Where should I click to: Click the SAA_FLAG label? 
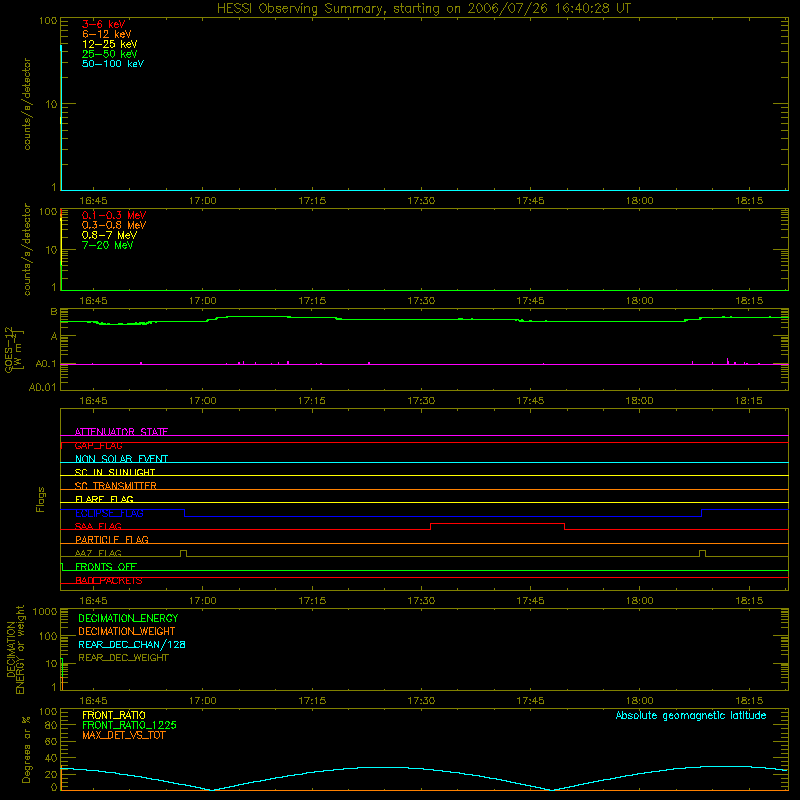(98, 526)
